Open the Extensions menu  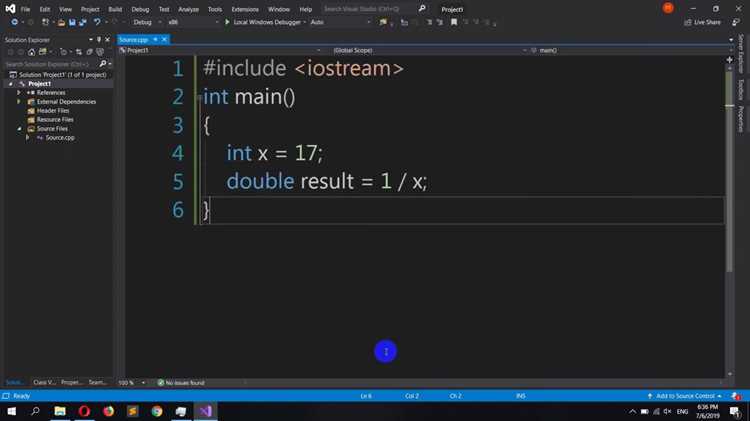(245, 9)
